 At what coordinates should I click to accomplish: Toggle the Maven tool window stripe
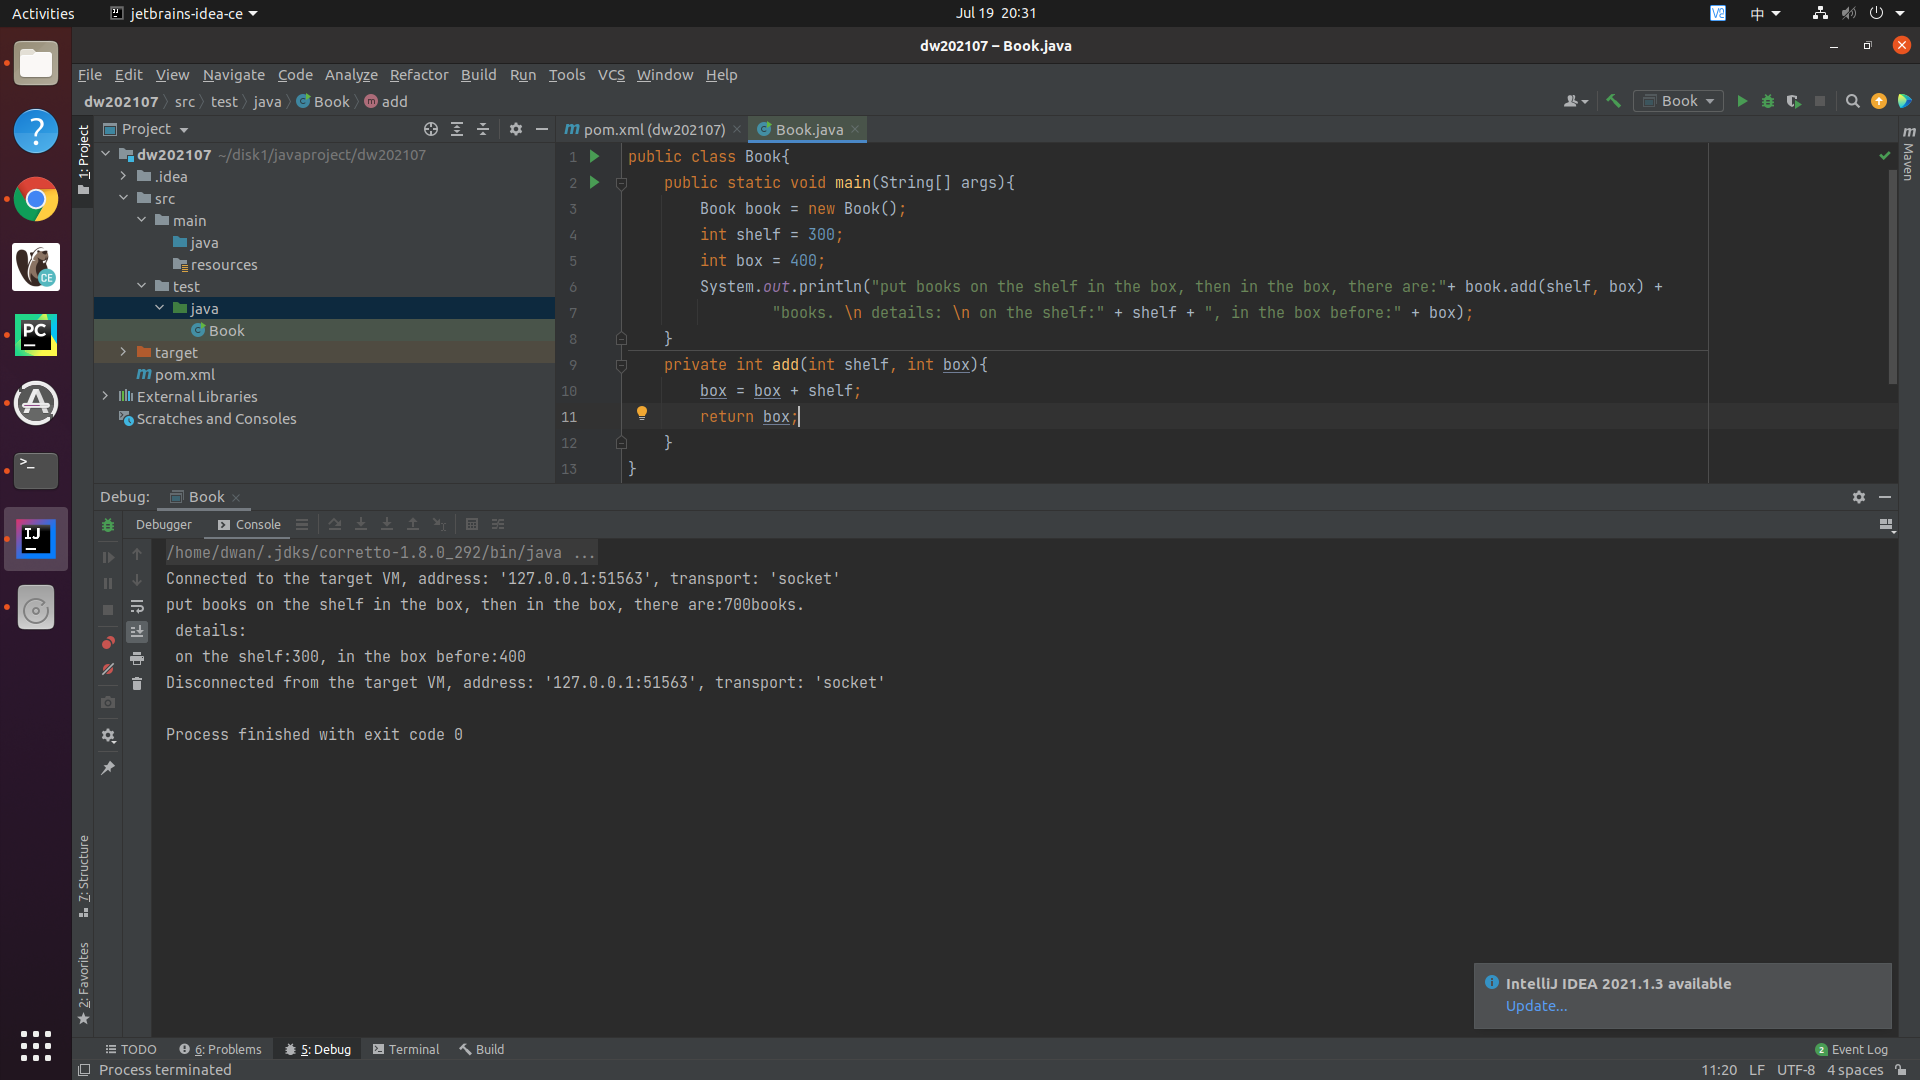[1908, 153]
